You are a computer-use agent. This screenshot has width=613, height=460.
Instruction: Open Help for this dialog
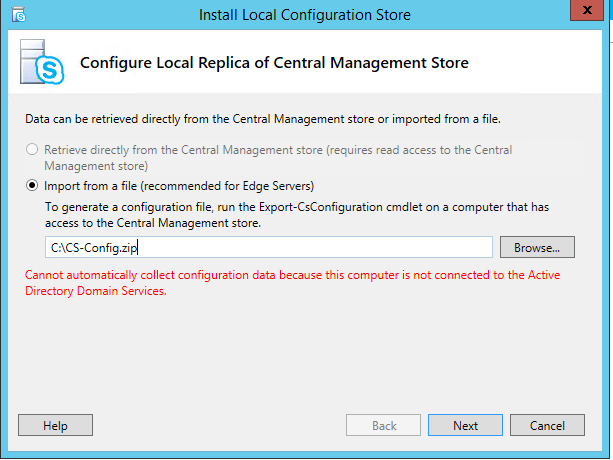pos(55,425)
